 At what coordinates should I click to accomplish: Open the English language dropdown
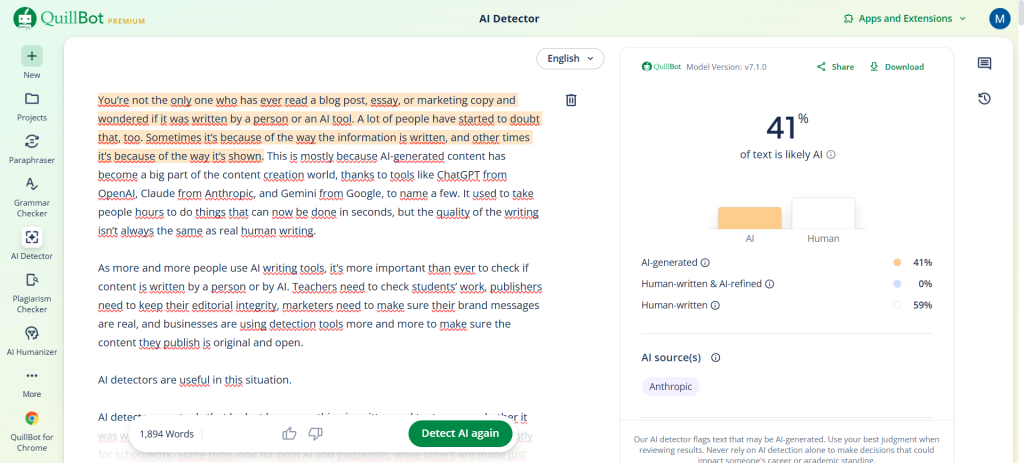pos(570,58)
